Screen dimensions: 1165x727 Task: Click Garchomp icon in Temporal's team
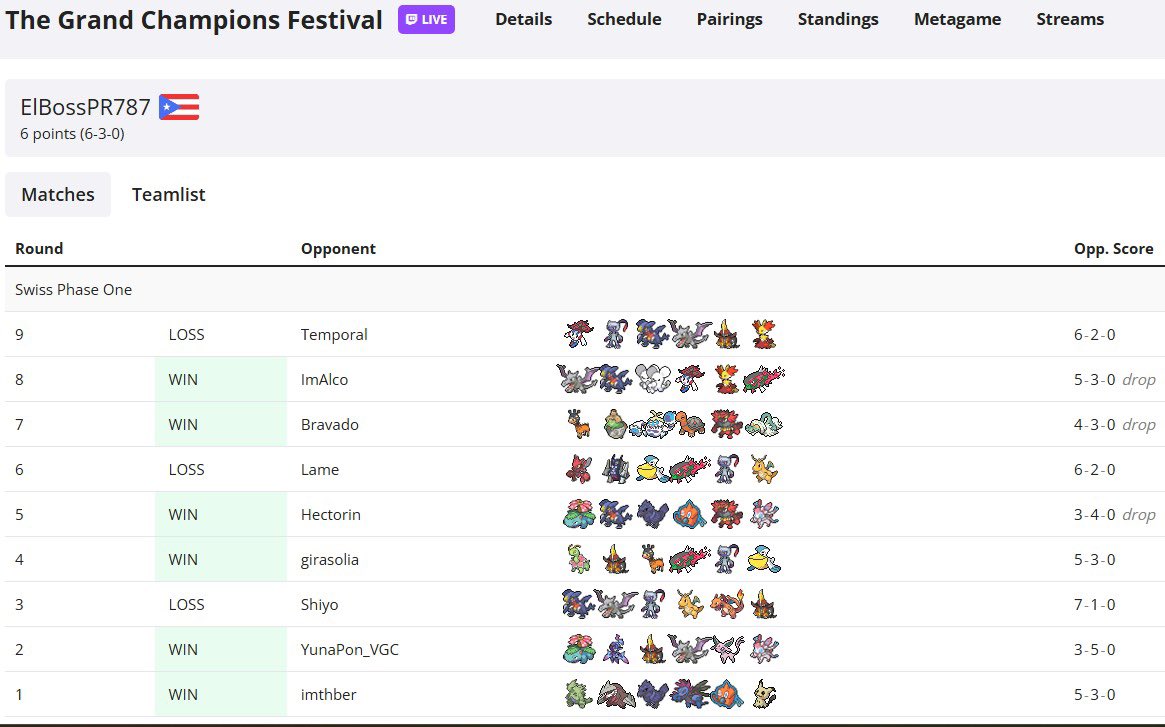click(x=652, y=335)
